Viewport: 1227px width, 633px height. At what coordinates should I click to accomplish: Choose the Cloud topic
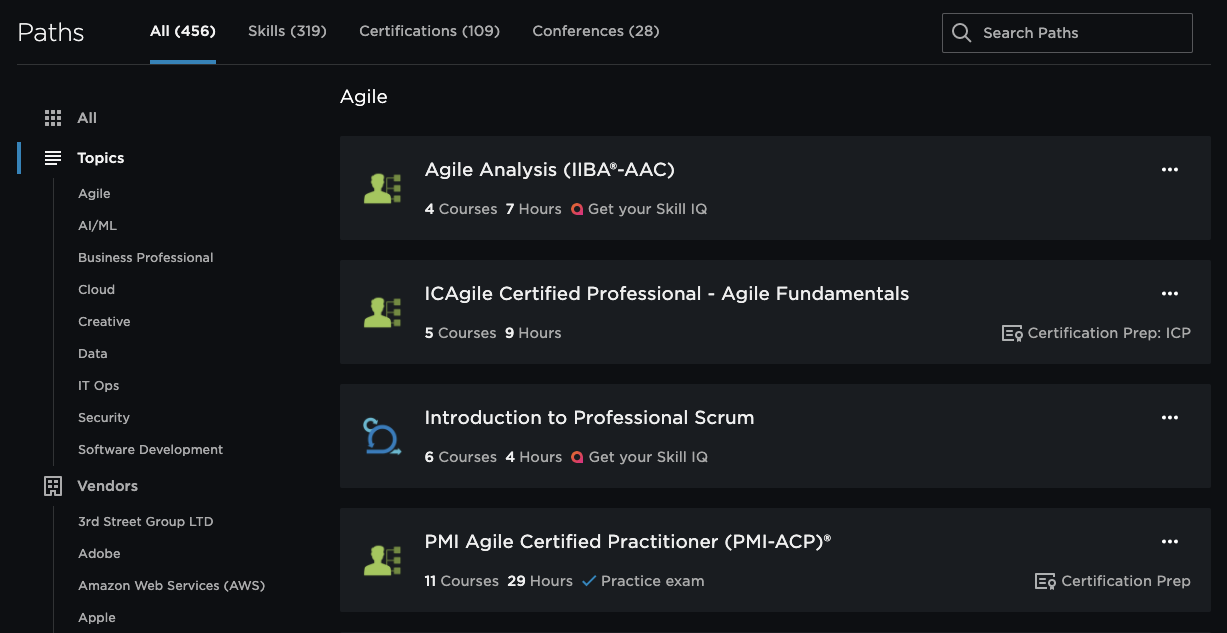[96, 290]
